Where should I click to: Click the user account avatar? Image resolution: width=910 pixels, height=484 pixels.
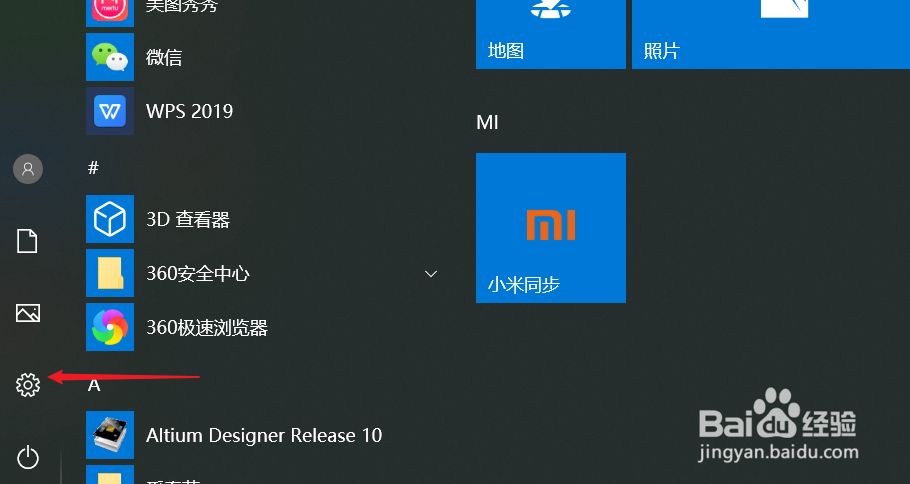coord(28,169)
